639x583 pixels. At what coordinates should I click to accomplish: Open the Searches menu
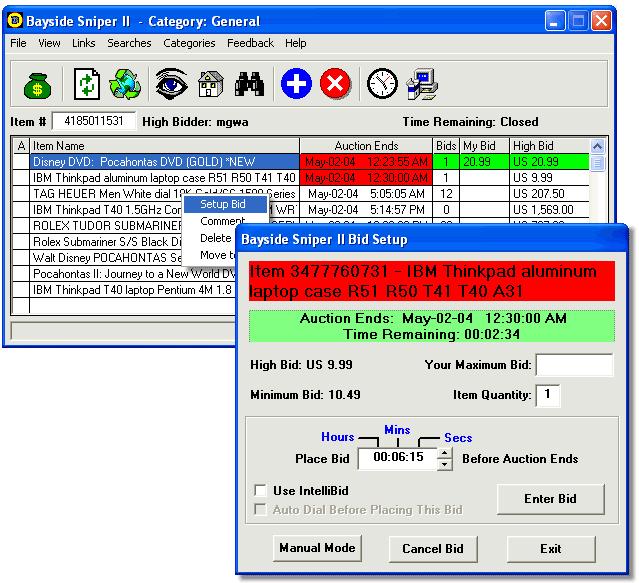(x=129, y=43)
